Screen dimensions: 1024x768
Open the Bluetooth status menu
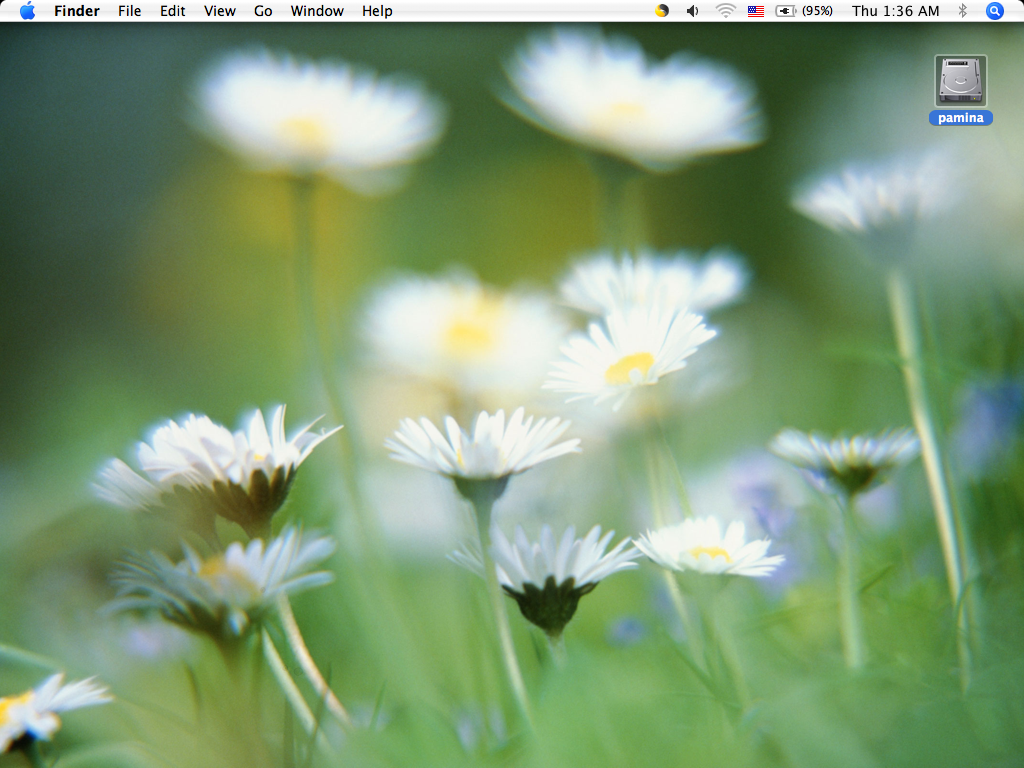962,11
